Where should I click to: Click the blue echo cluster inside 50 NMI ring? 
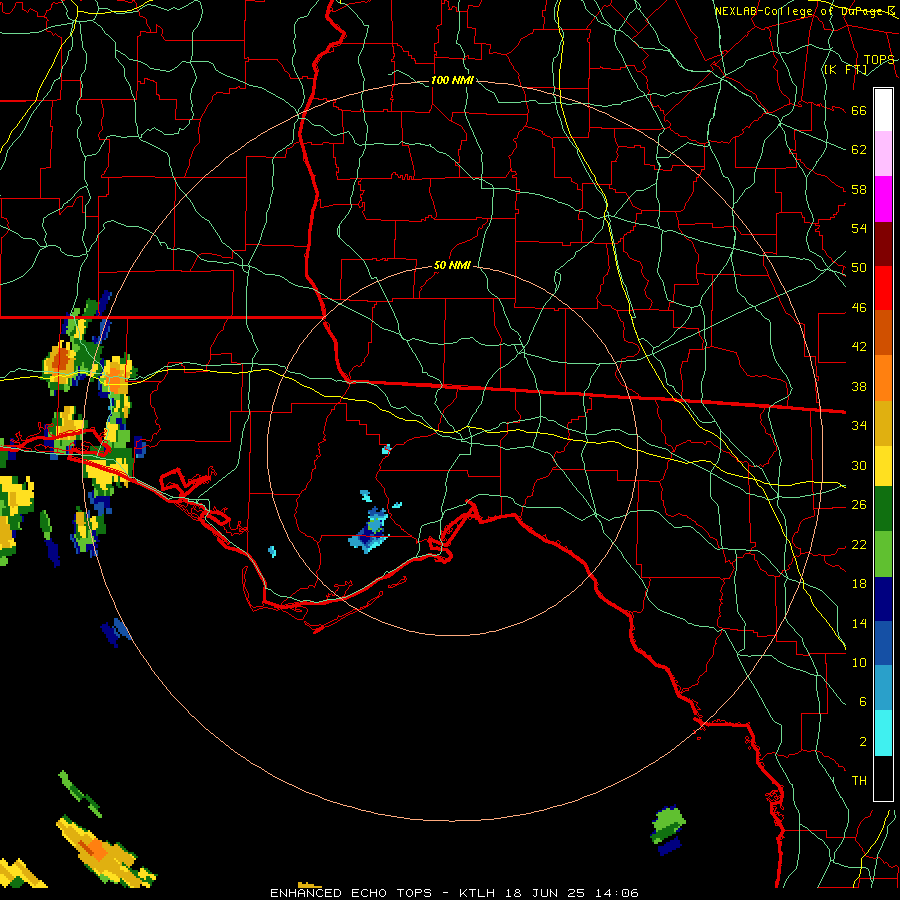tap(370, 531)
